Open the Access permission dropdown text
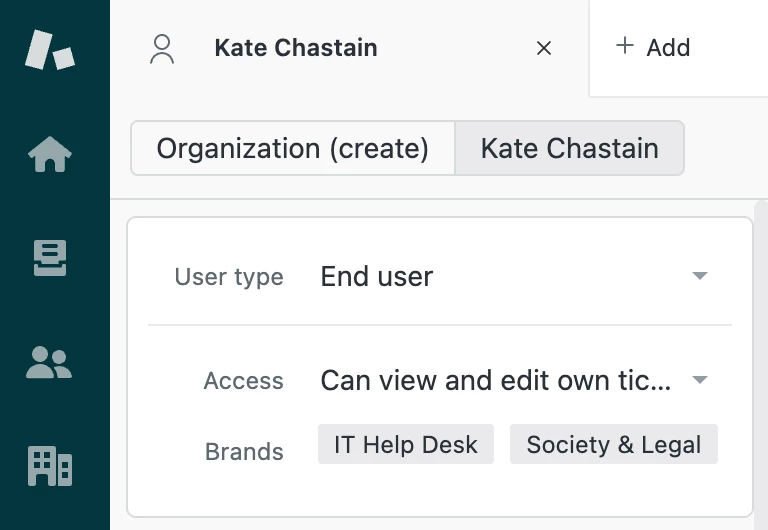Screen dimensions: 768x530 tap(495, 381)
